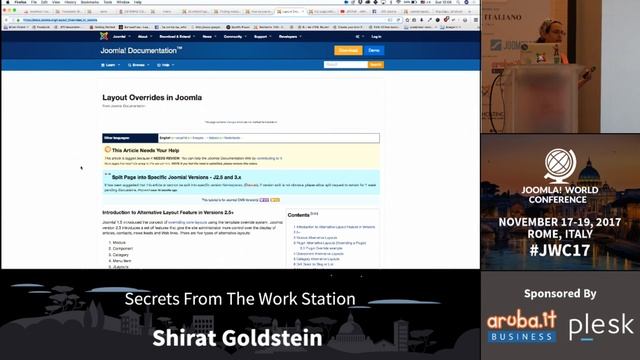640x360 pixels.
Task: Expand the Browse dropdown in the blue bar
Action: tap(139, 65)
